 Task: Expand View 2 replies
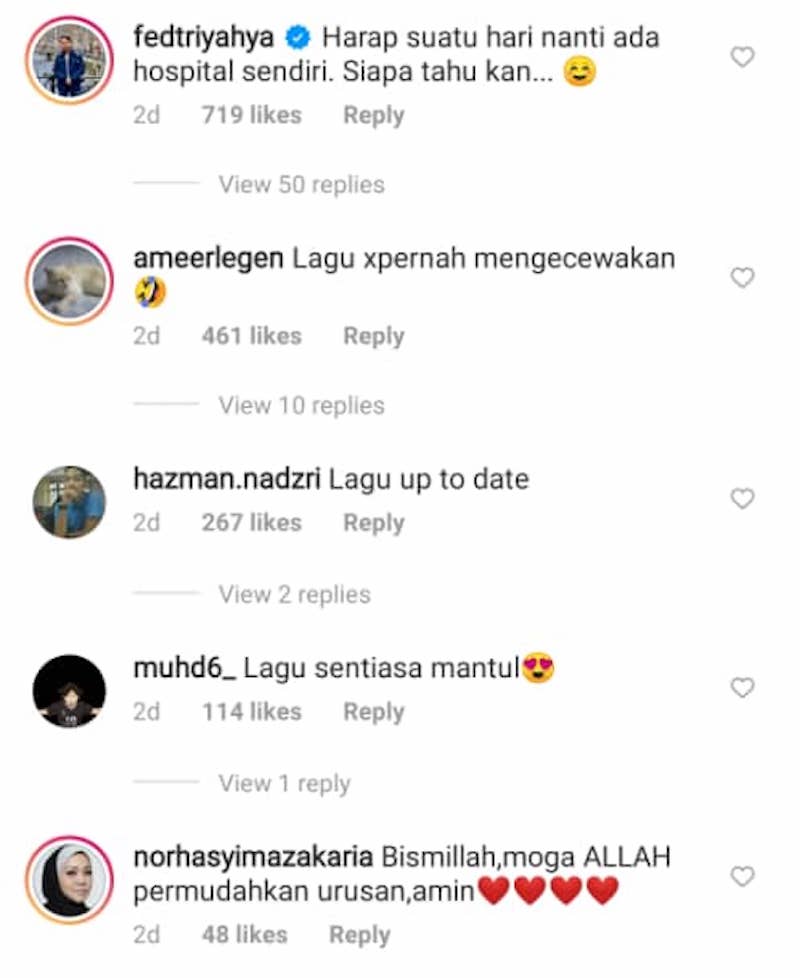coord(294,594)
